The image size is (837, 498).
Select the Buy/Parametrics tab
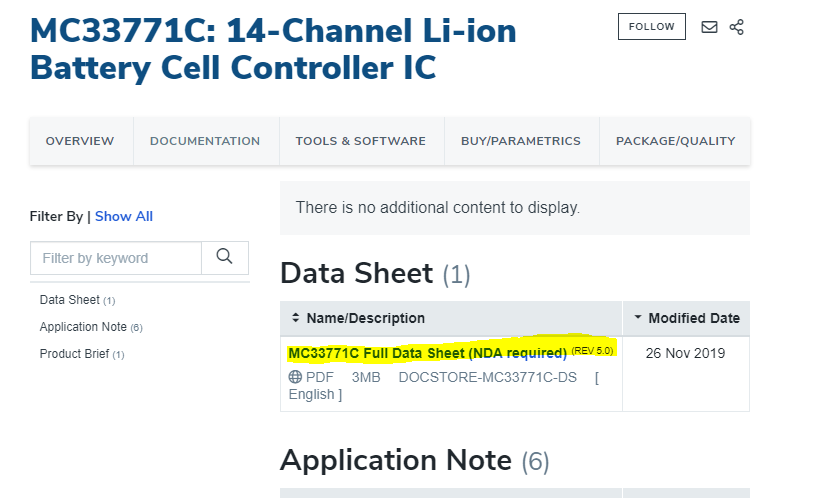[x=520, y=141]
